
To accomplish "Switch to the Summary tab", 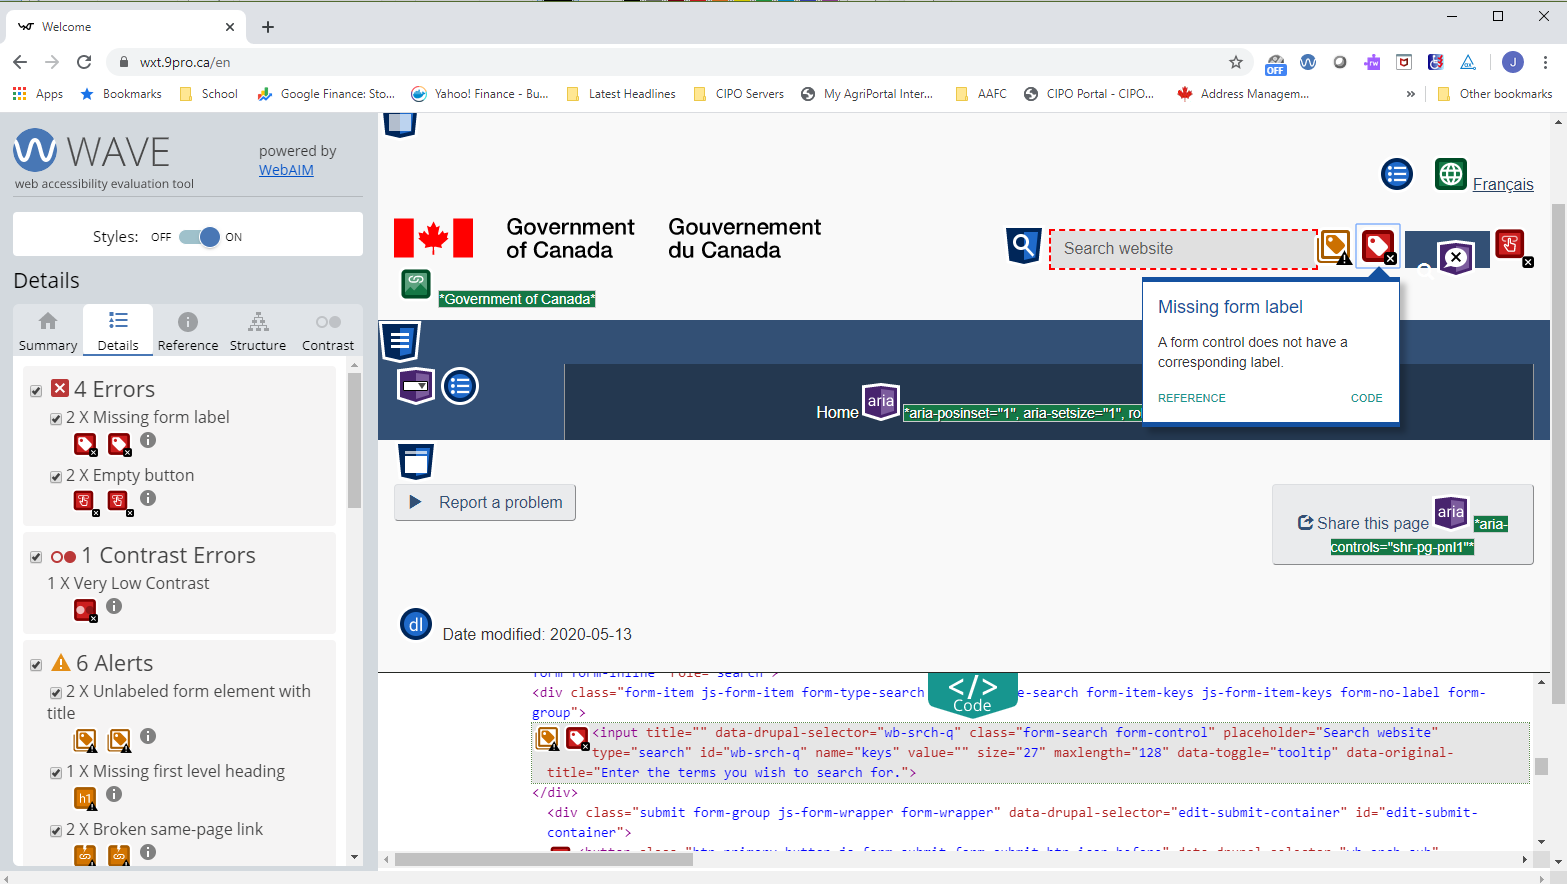I will point(48,331).
